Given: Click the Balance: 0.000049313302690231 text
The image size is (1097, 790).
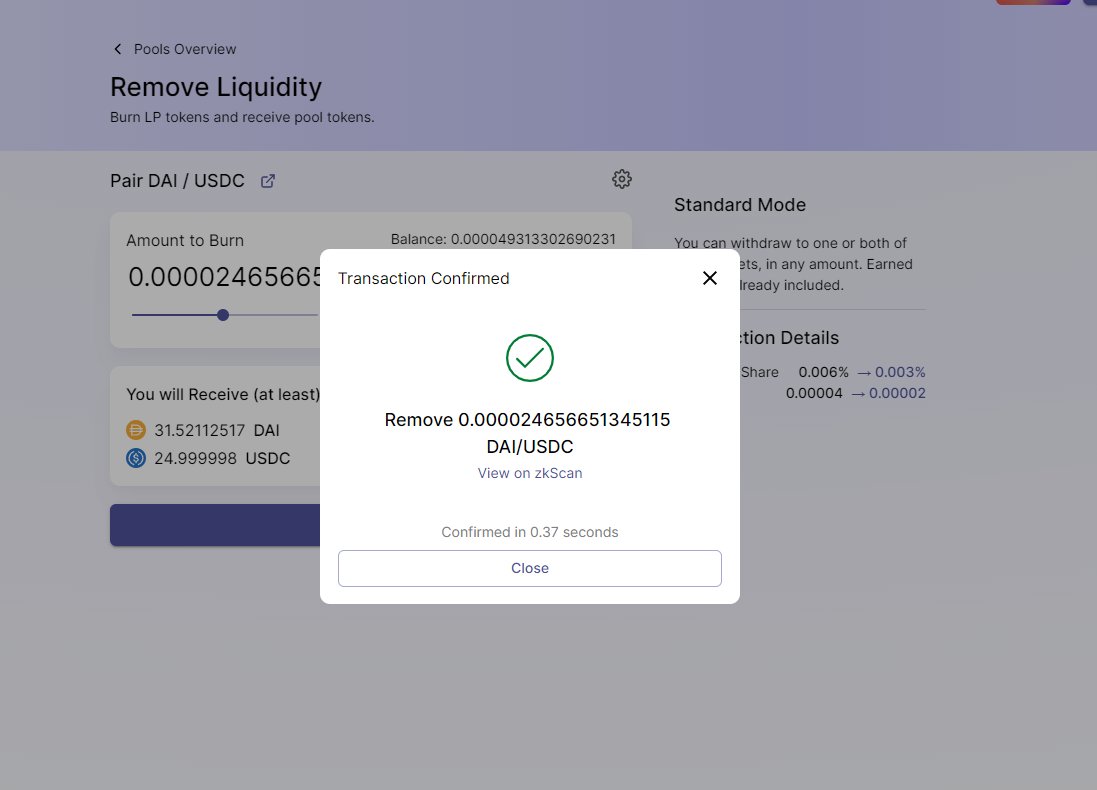Looking at the screenshot, I should click(503, 239).
